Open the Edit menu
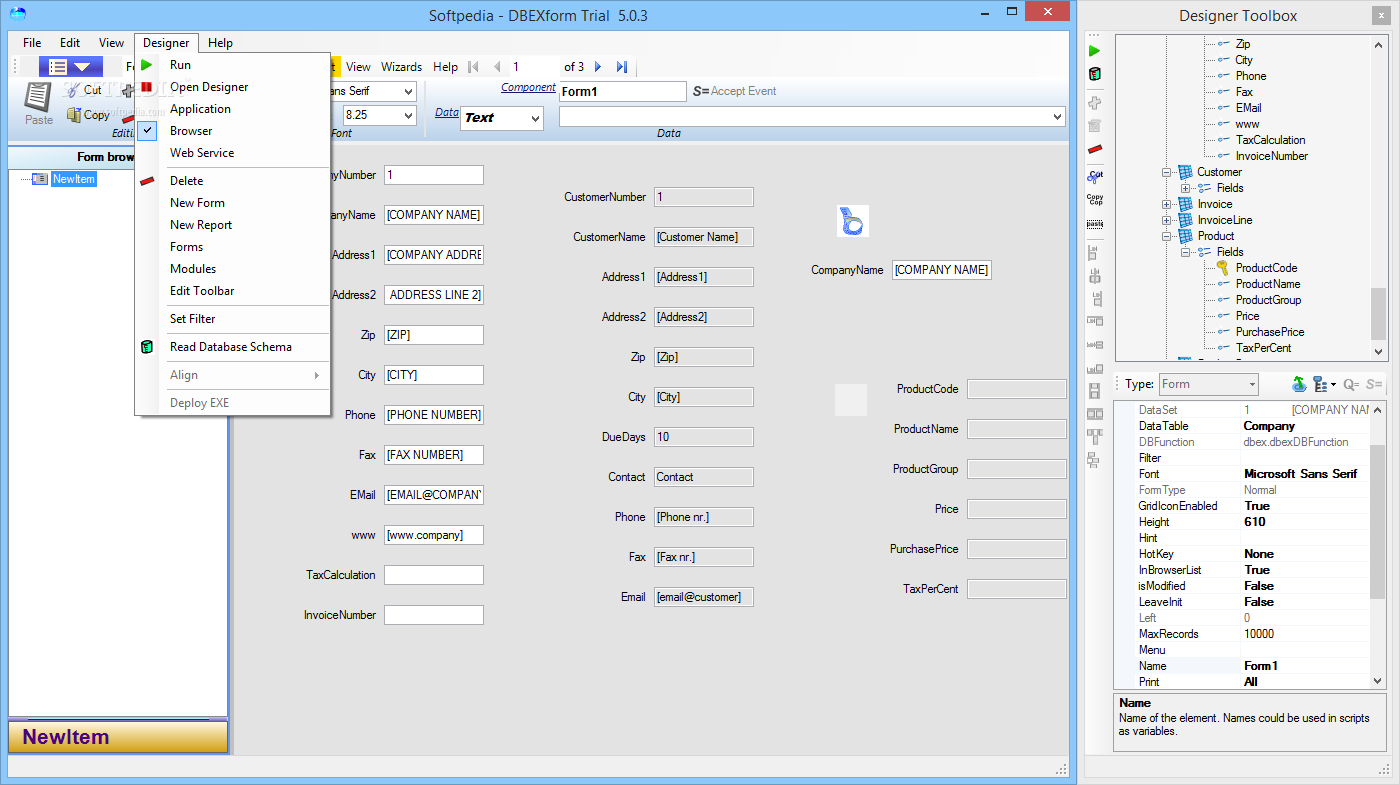Screen dimensions: 1400x785 [x=70, y=43]
